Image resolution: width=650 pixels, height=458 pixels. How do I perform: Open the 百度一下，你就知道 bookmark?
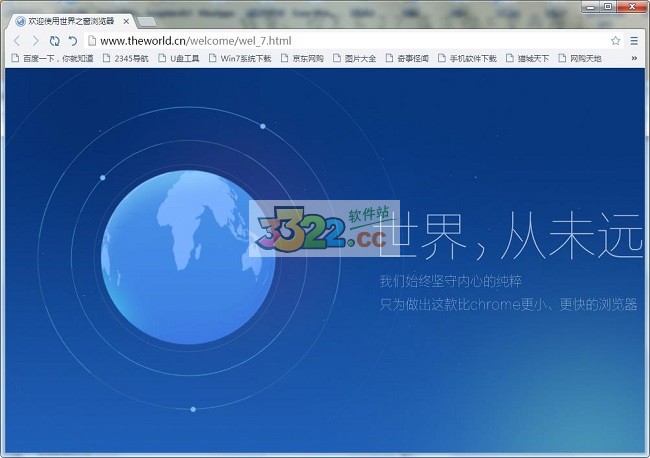52,58
